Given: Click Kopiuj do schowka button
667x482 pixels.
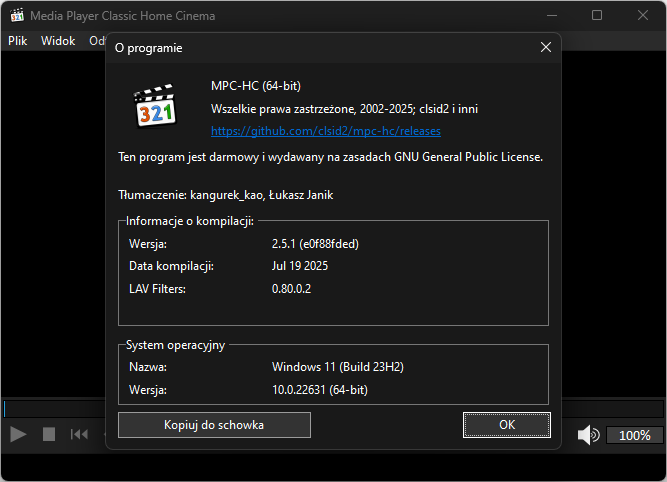Looking at the screenshot, I should pyautogui.click(x=214, y=425).
